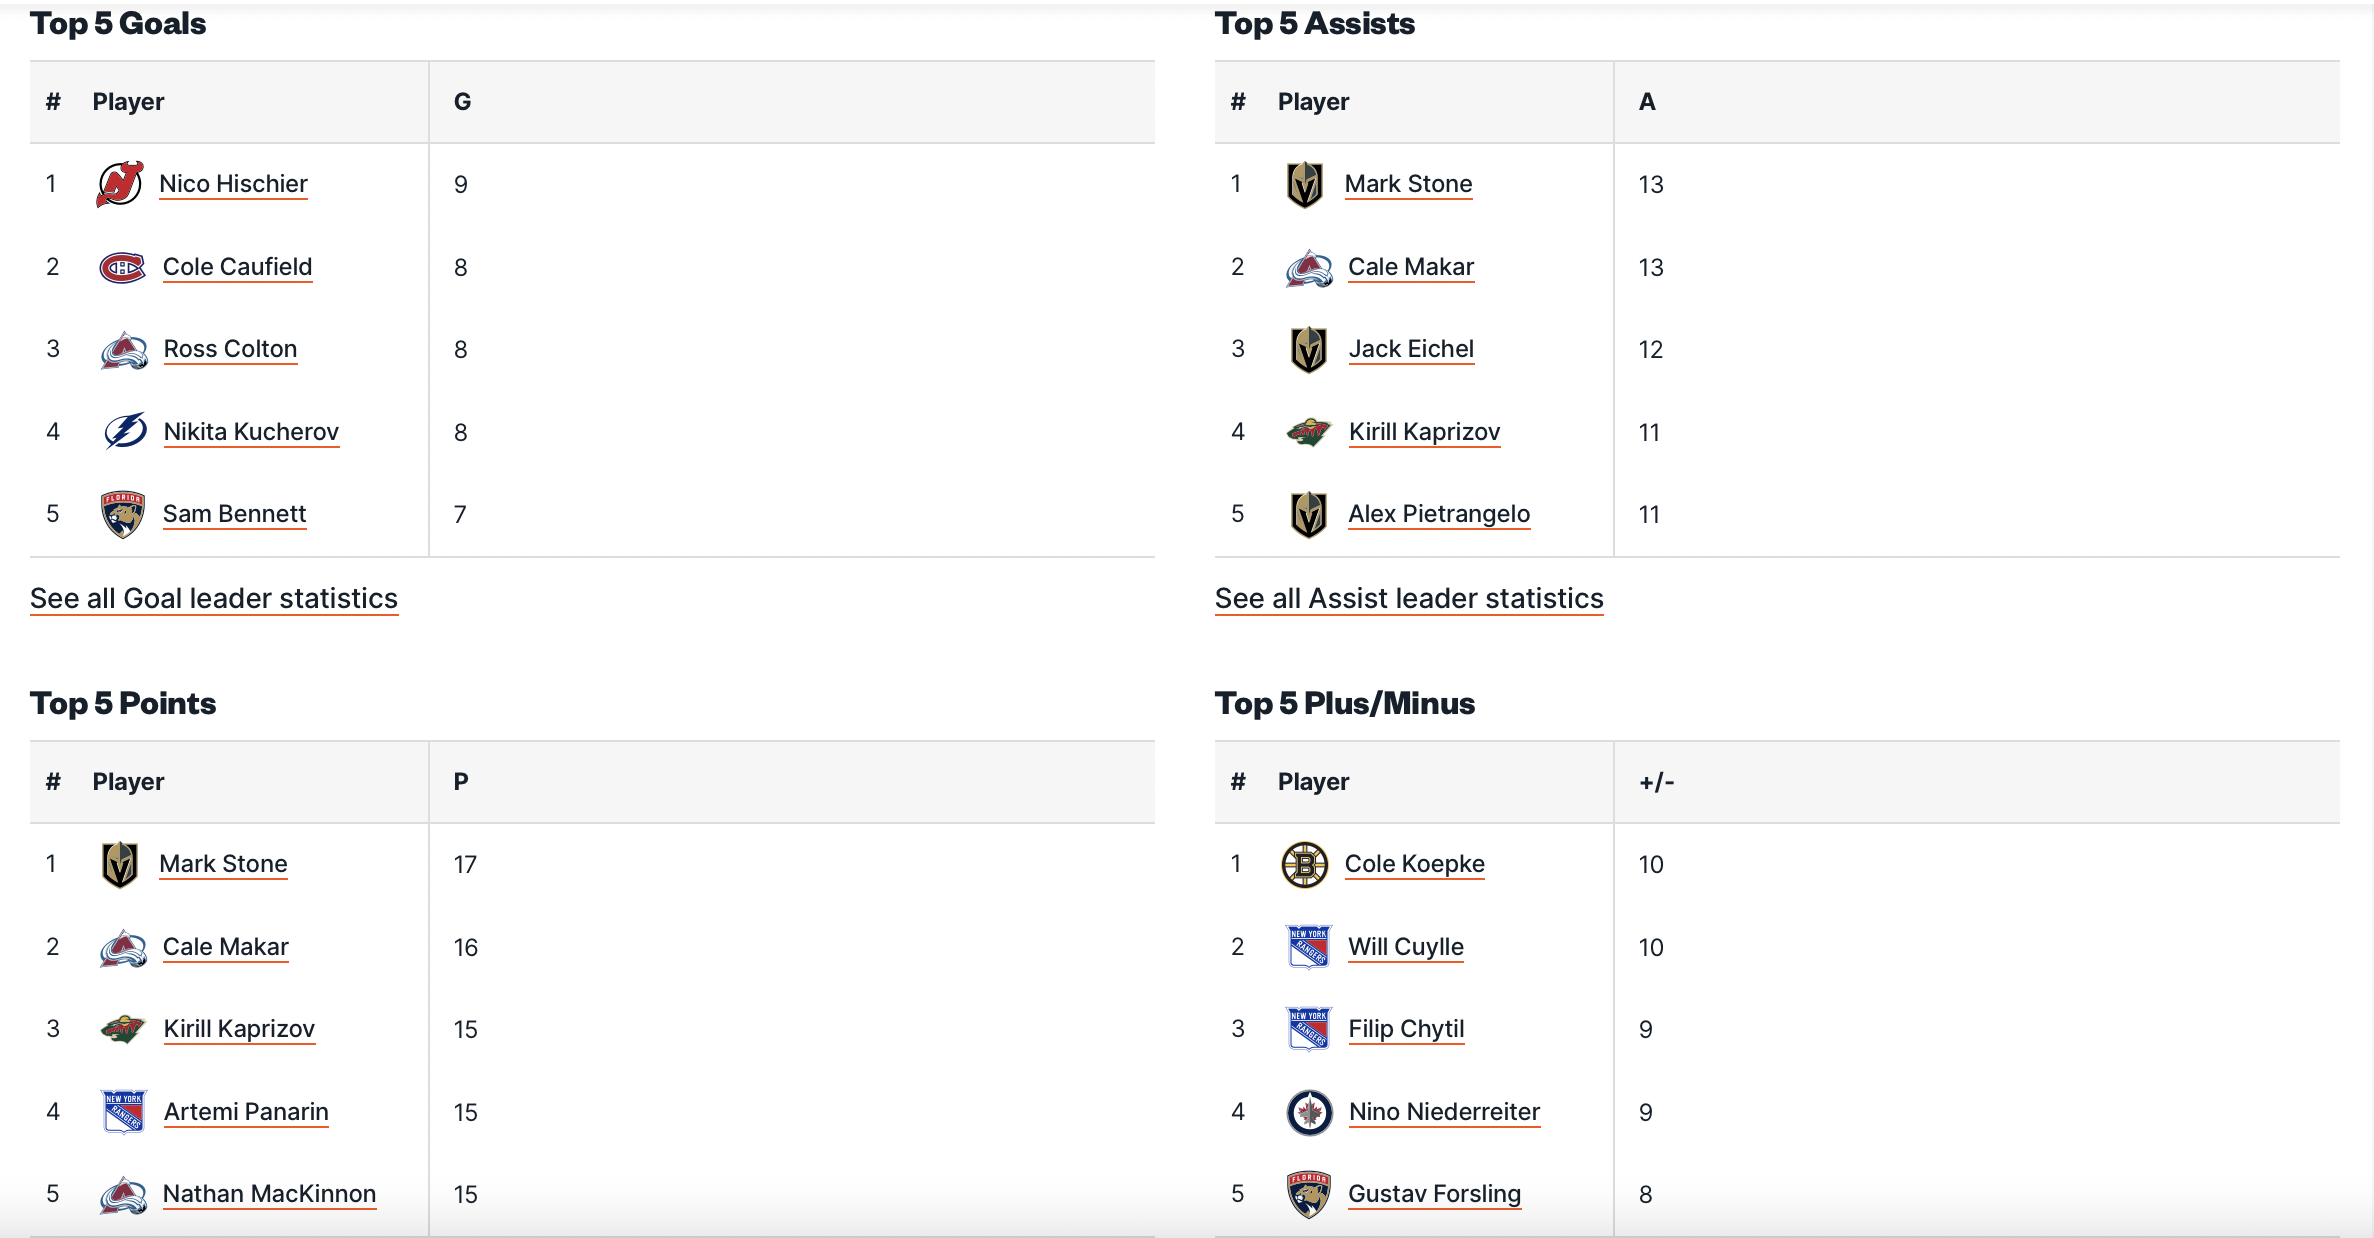Click Devils logo beside Nico Hischier
Viewport: 2374px width, 1238px height.
(x=120, y=184)
